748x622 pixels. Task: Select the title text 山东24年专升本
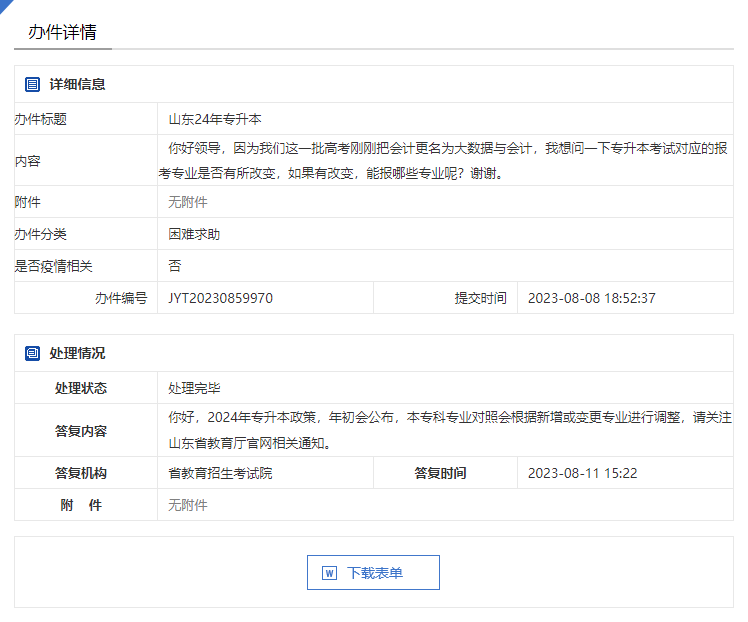215,119
